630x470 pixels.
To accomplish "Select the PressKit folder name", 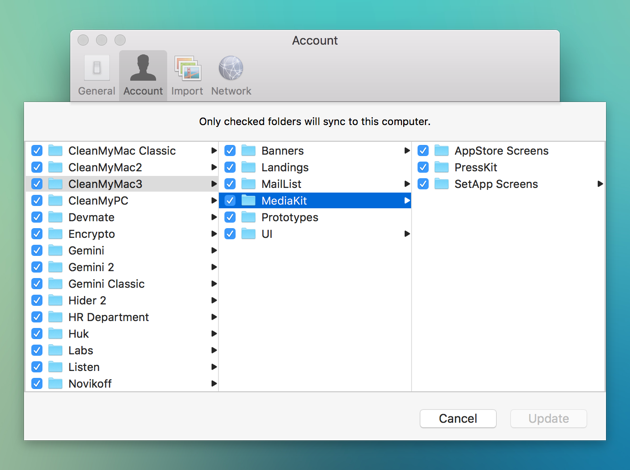I will (x=476, y=167).
